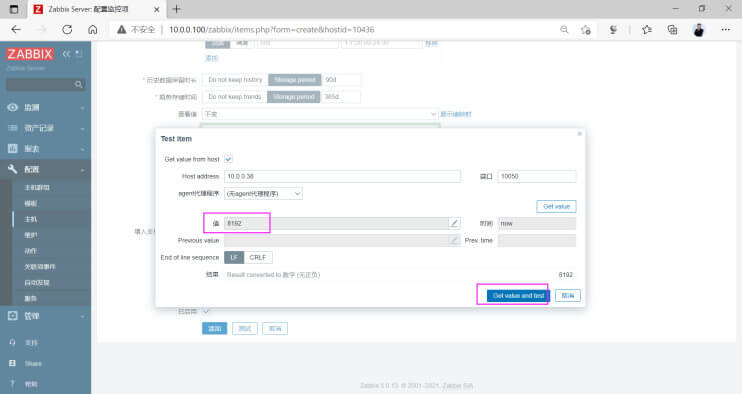Expand the 报表 sidebar section
The image size is (742, 394).
82,149
